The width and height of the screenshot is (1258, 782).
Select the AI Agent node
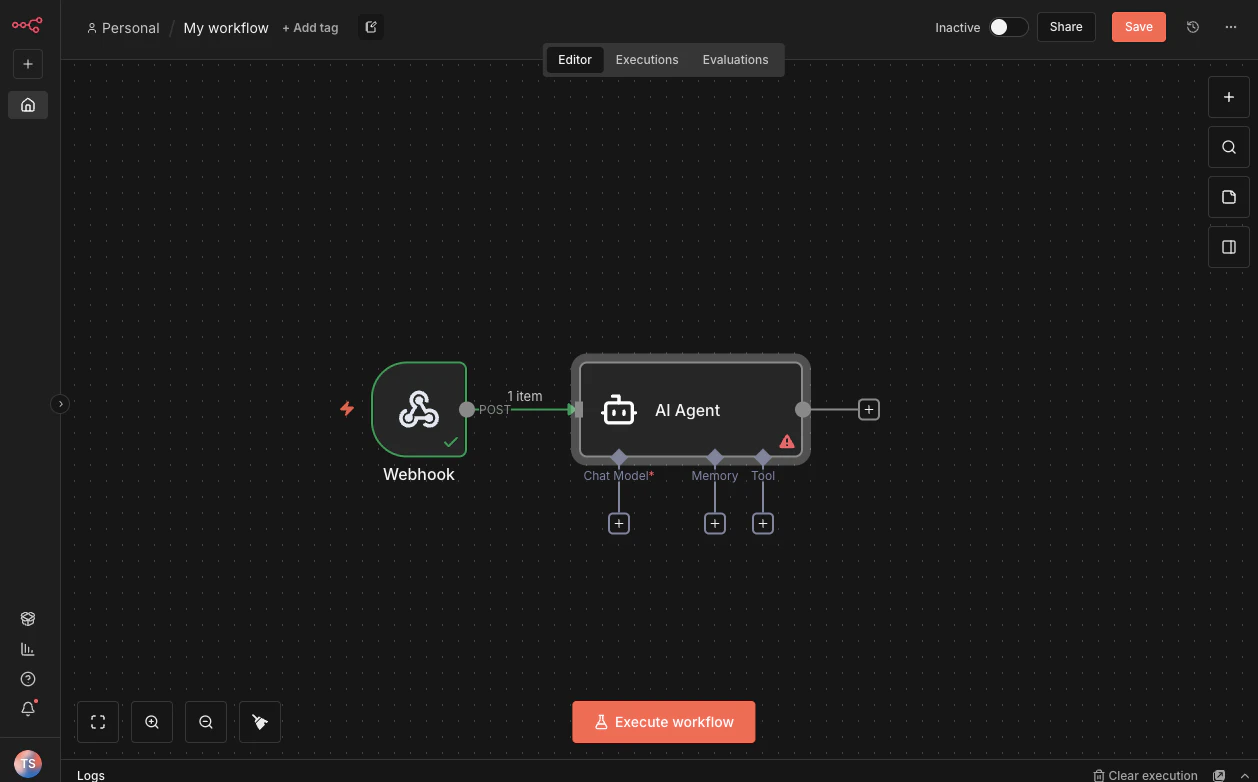691,409
